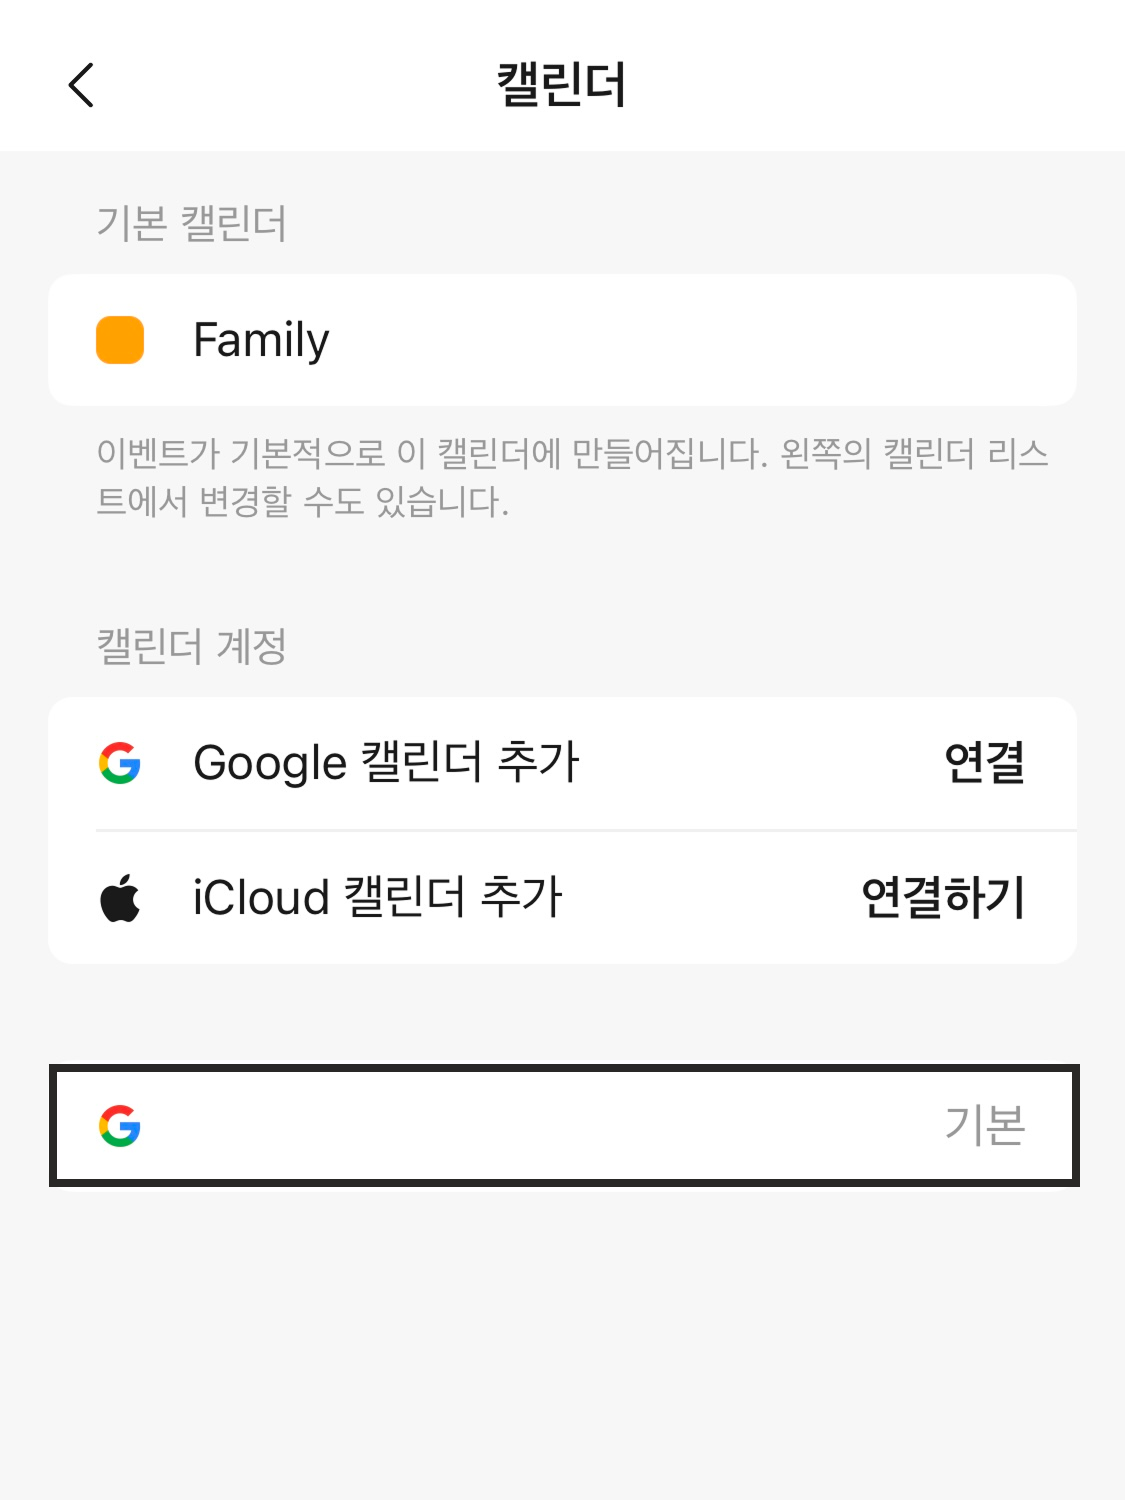Select the Google 캘린더 추가 label
Viewport: 1125px width, 1500px height.
(x=386, y=763)
